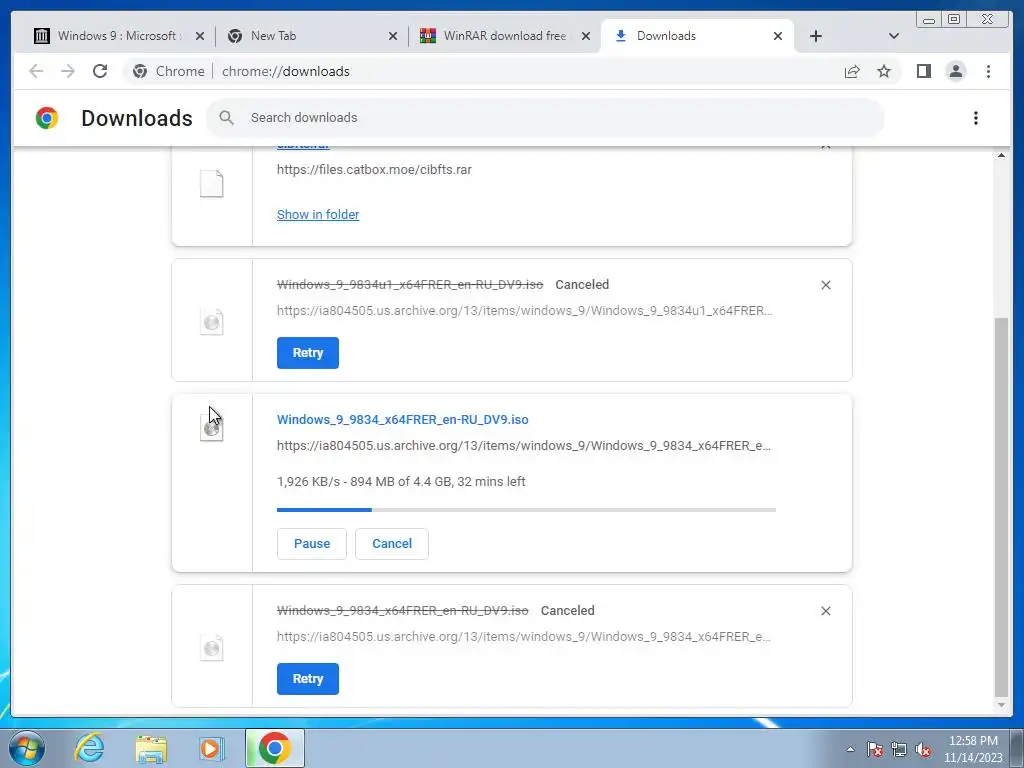This screenshot has height=768, width=1024.
Task: Switch to the WinRAR download free tab
Action: click(505, 36)
